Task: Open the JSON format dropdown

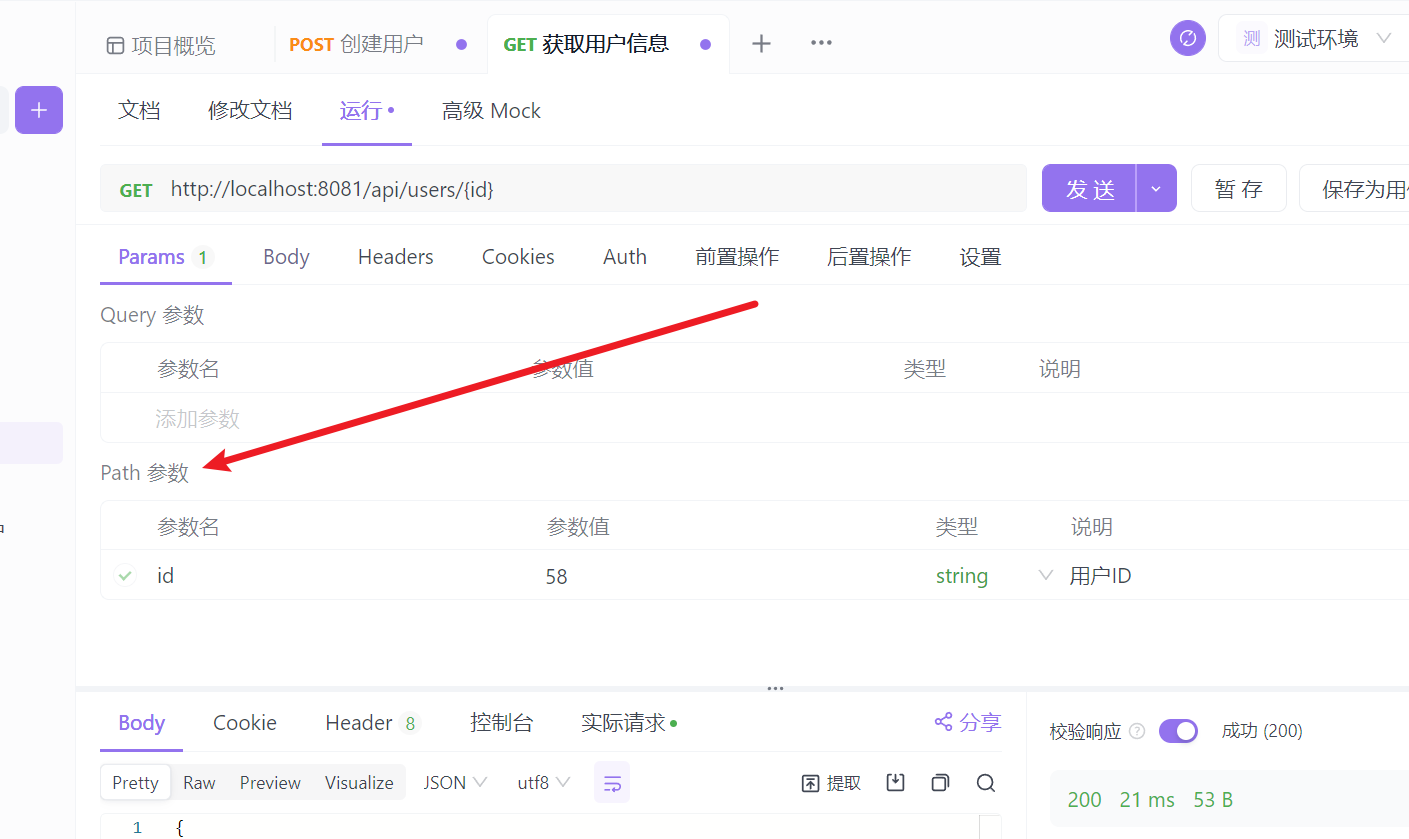Action: [x=455, y=782]
